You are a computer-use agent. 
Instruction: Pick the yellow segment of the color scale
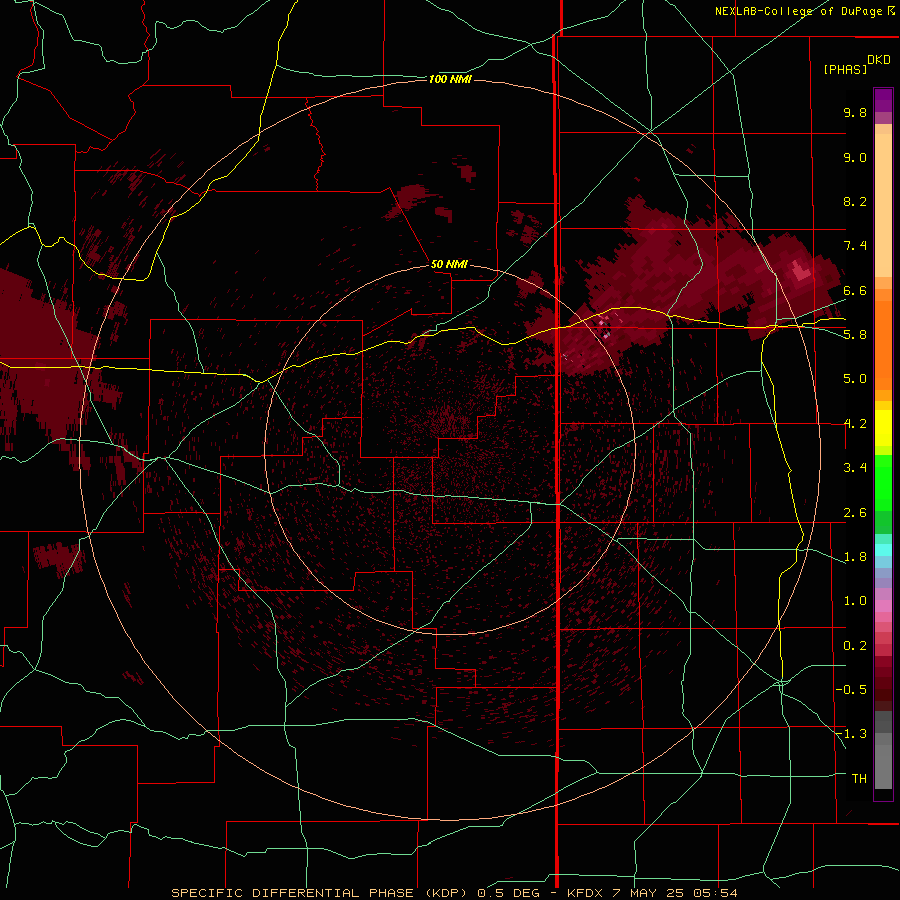[883, 428]
